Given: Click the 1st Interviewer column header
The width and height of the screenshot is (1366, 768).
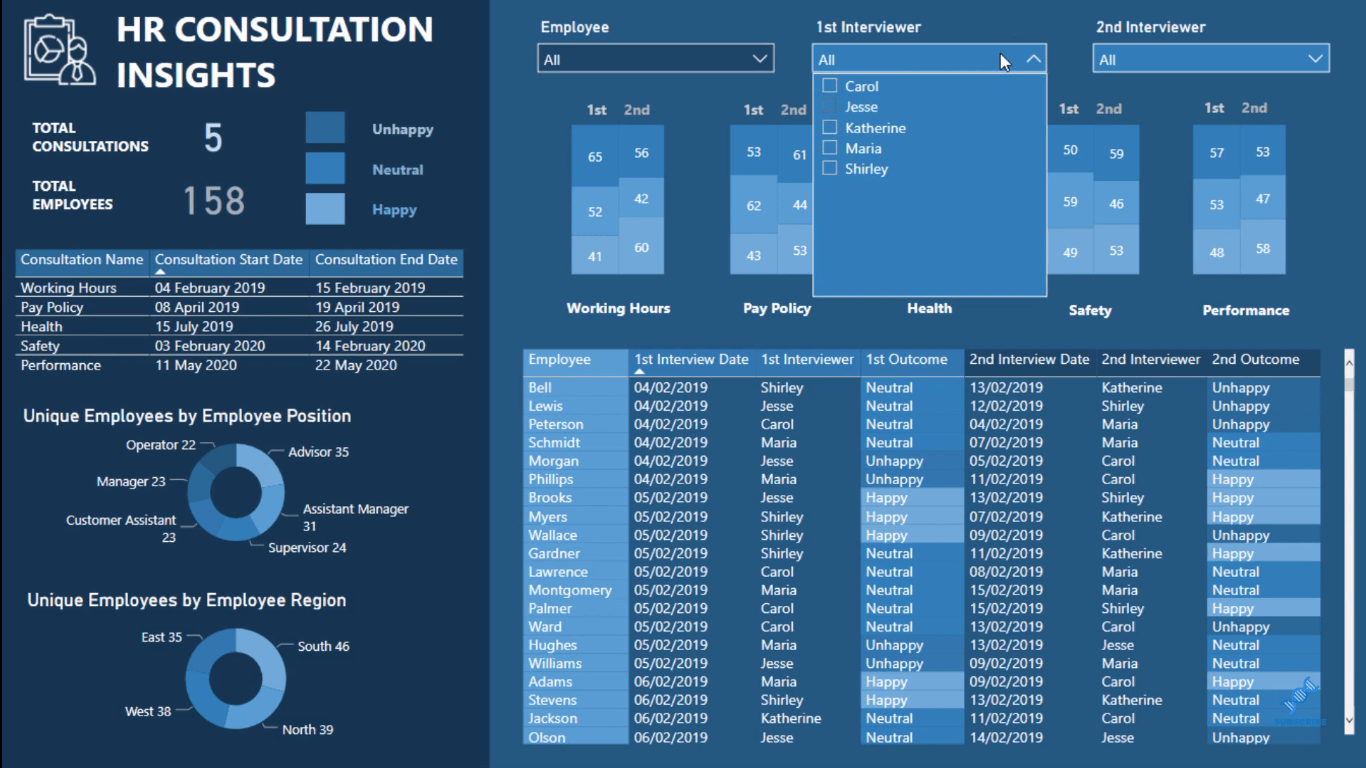Looking at the screenshot, I should tap(808, 360).
